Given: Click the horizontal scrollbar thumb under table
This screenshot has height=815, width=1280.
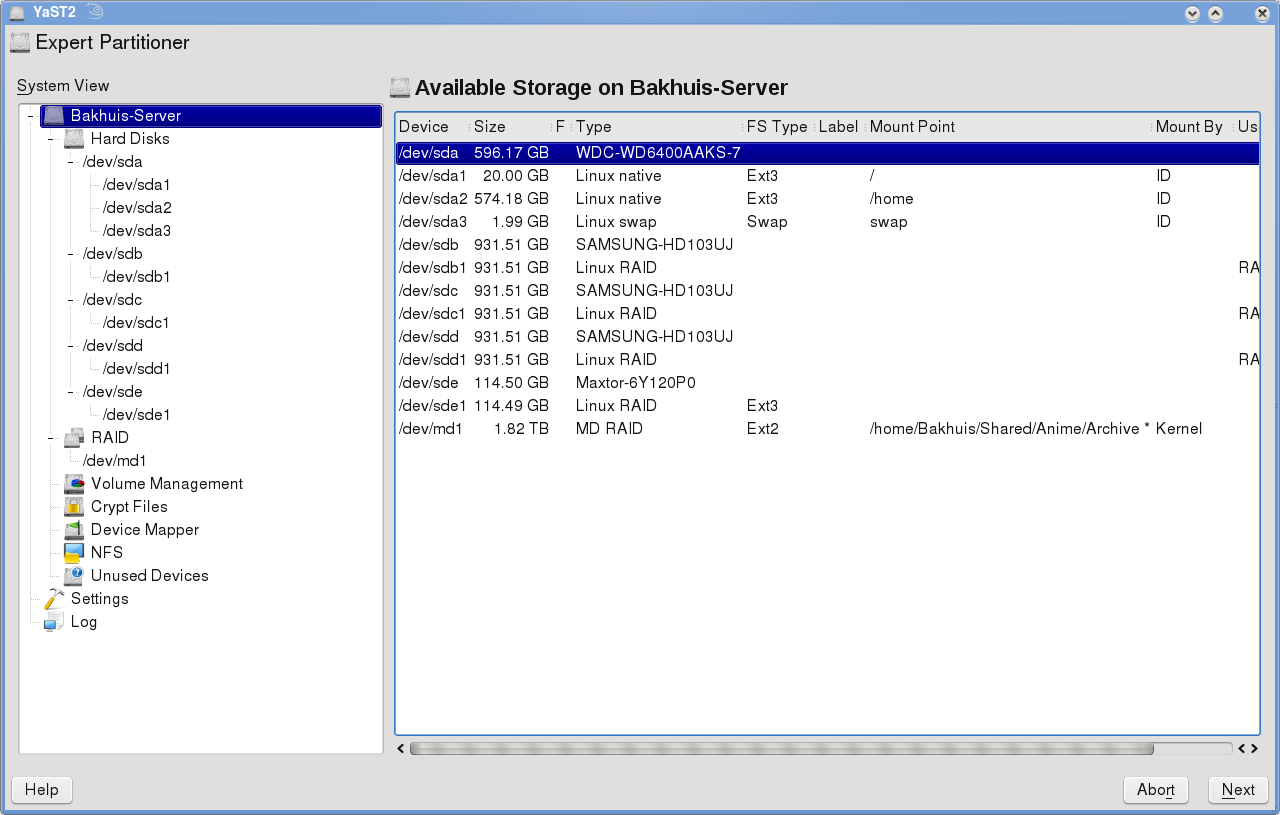Looking at the screenshot, I should (x=781, y=748).
